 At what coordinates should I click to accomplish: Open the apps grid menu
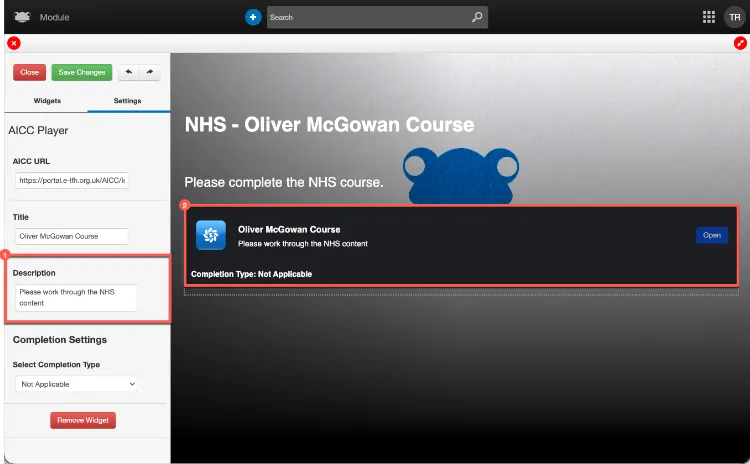(x=708, y=17)
